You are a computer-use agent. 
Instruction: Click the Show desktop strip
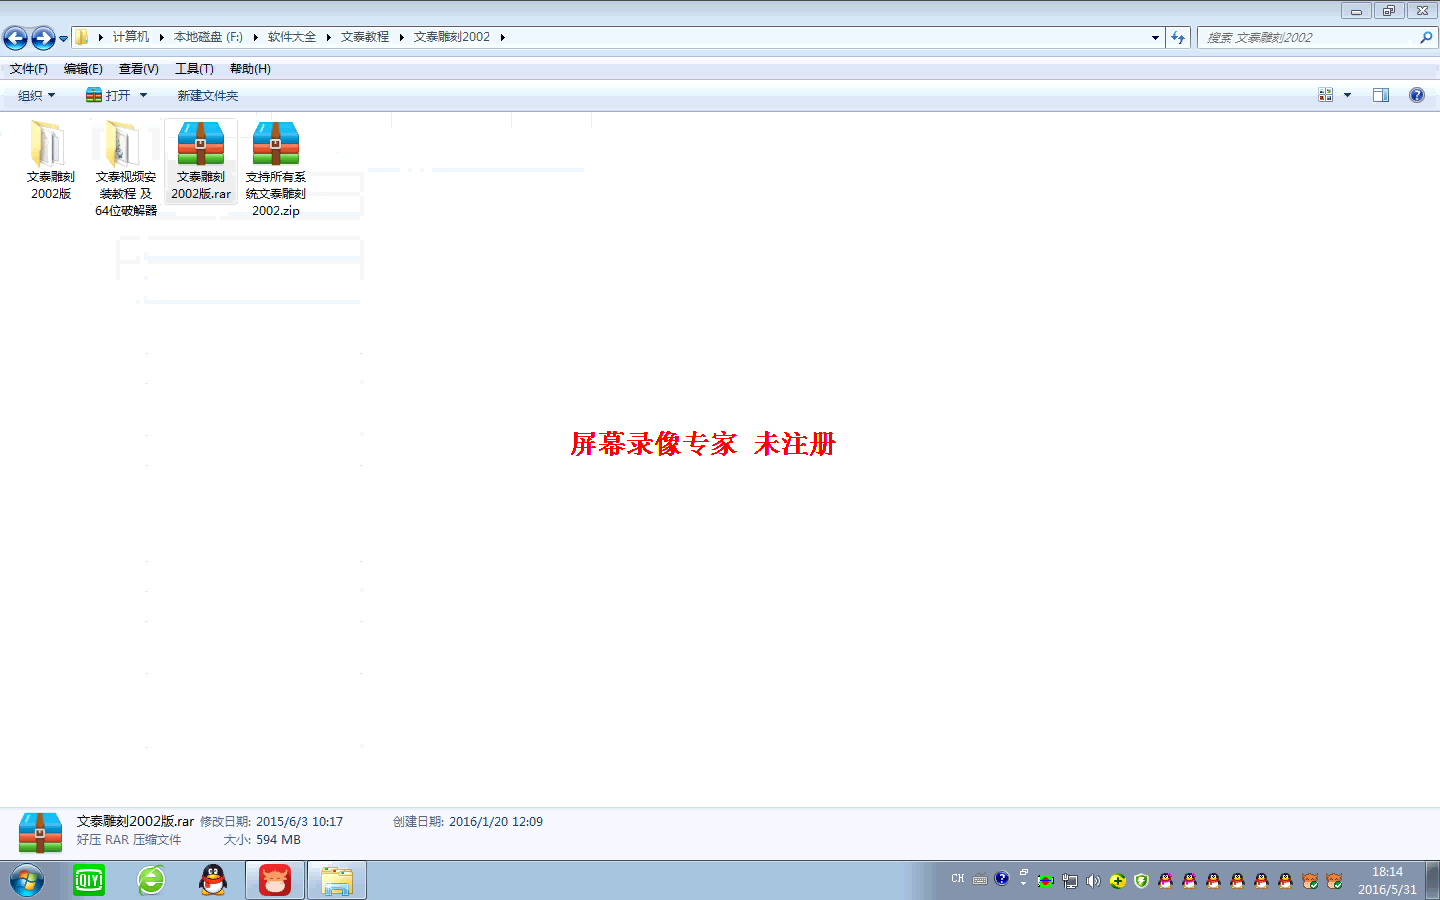coord(1432,880)
